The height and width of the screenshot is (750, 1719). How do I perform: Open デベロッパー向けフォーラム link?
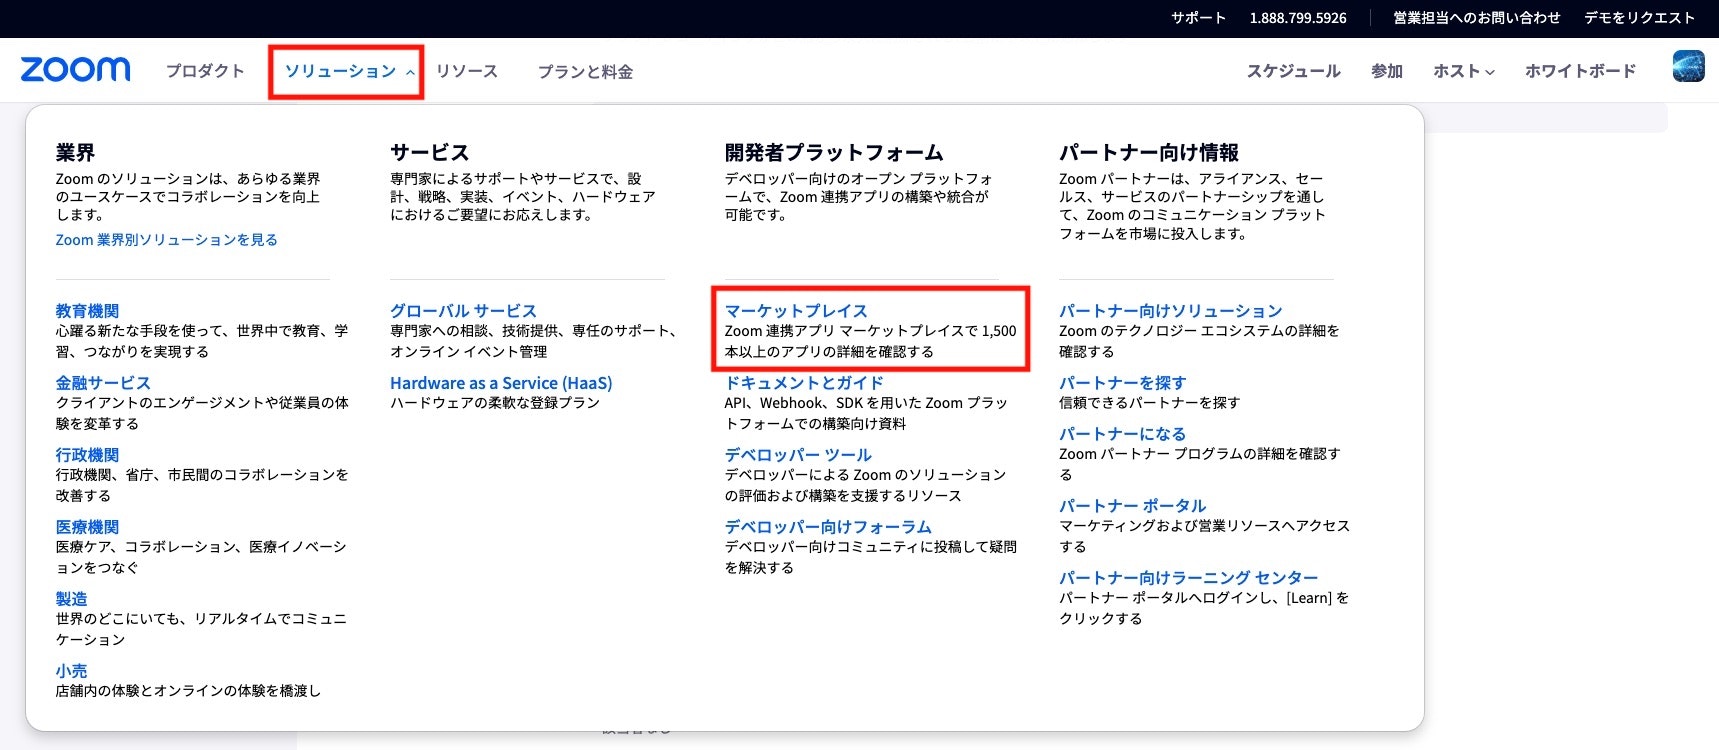tap(828, 527)
